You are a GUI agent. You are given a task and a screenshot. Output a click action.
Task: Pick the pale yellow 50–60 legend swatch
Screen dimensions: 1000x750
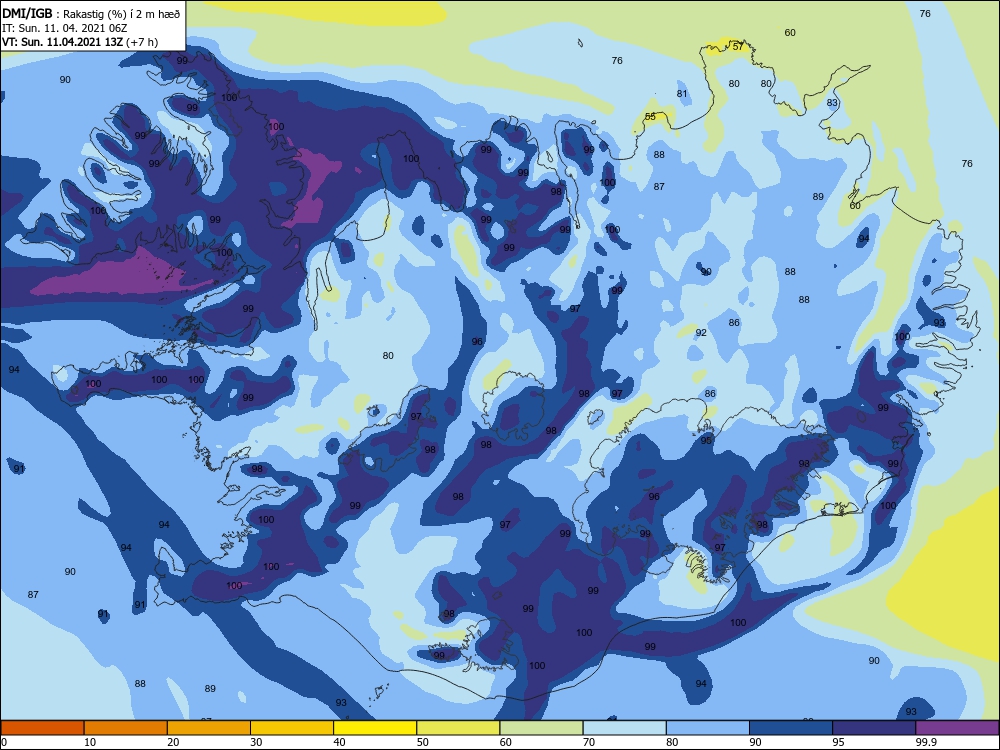tap(458, 728)
